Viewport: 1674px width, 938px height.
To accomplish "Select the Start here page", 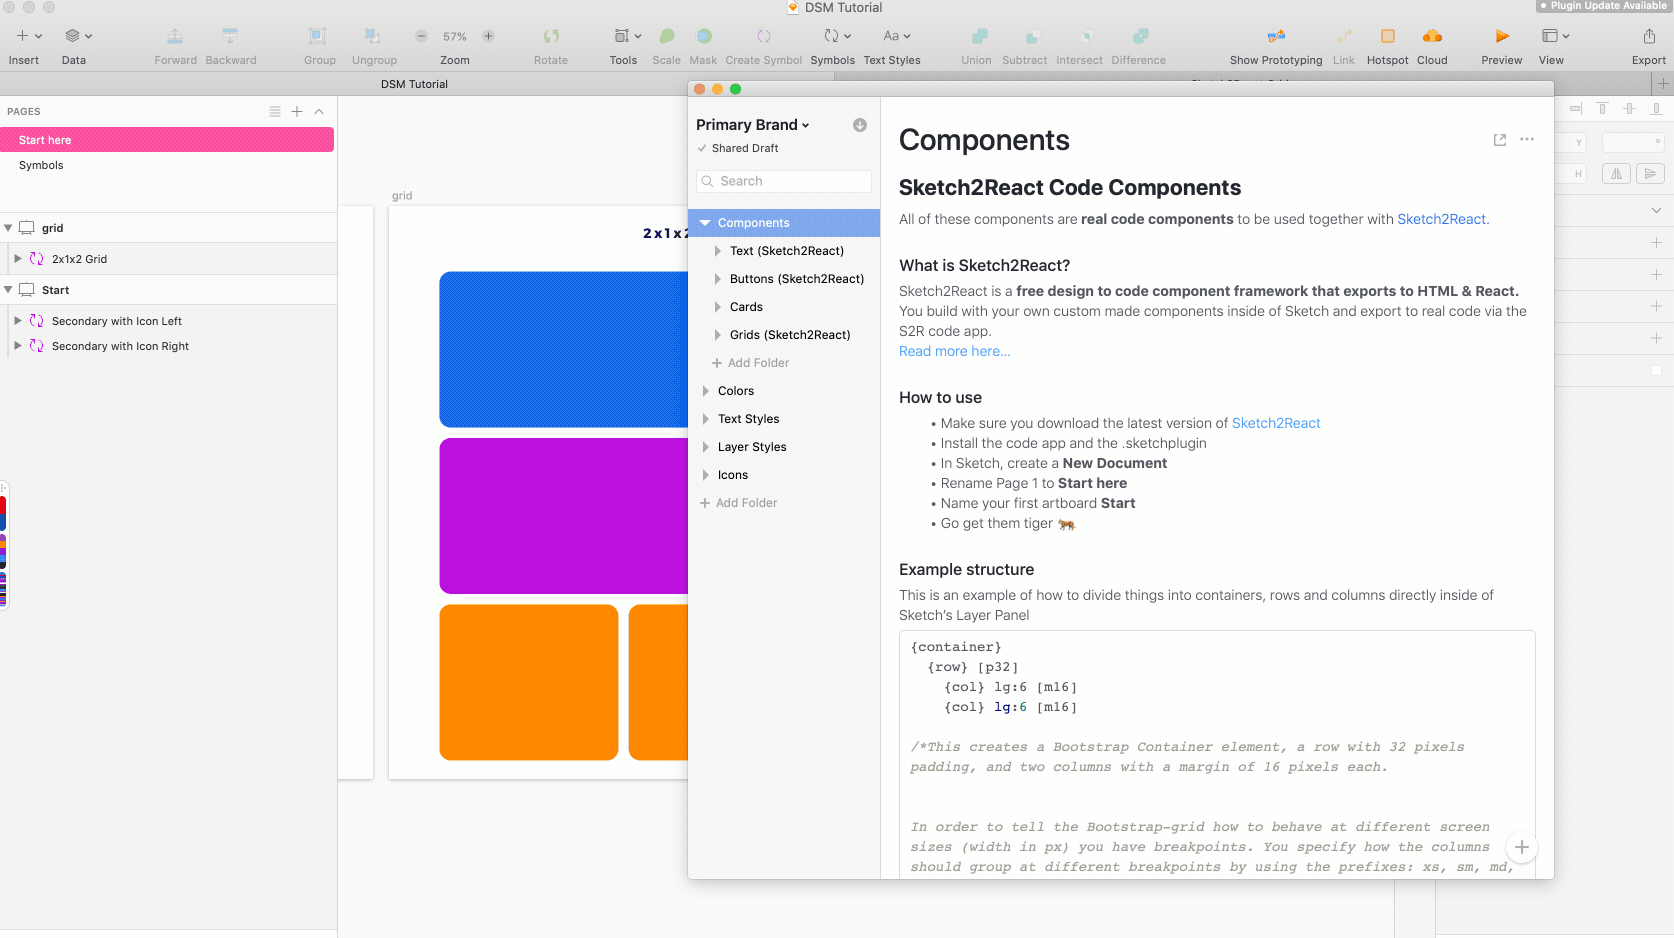I will click(x=167, y=140).
